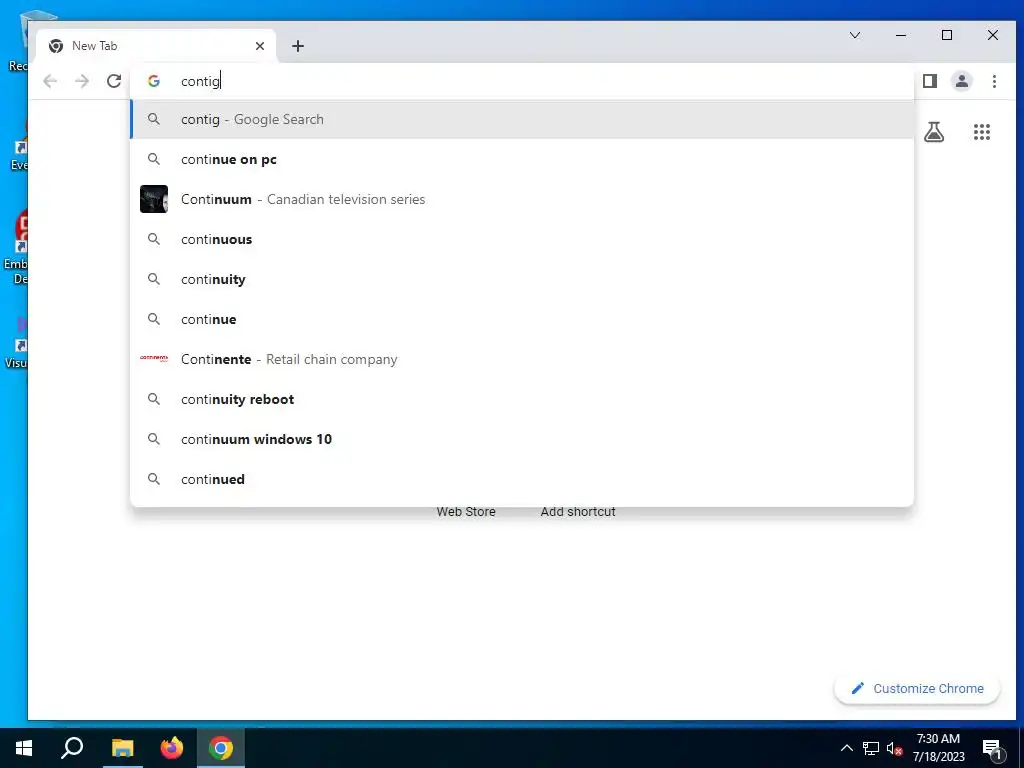Viewport: 1024px width, 768px height.
Task: Click the Continente logo thumbnail
Action: (154, 359)
